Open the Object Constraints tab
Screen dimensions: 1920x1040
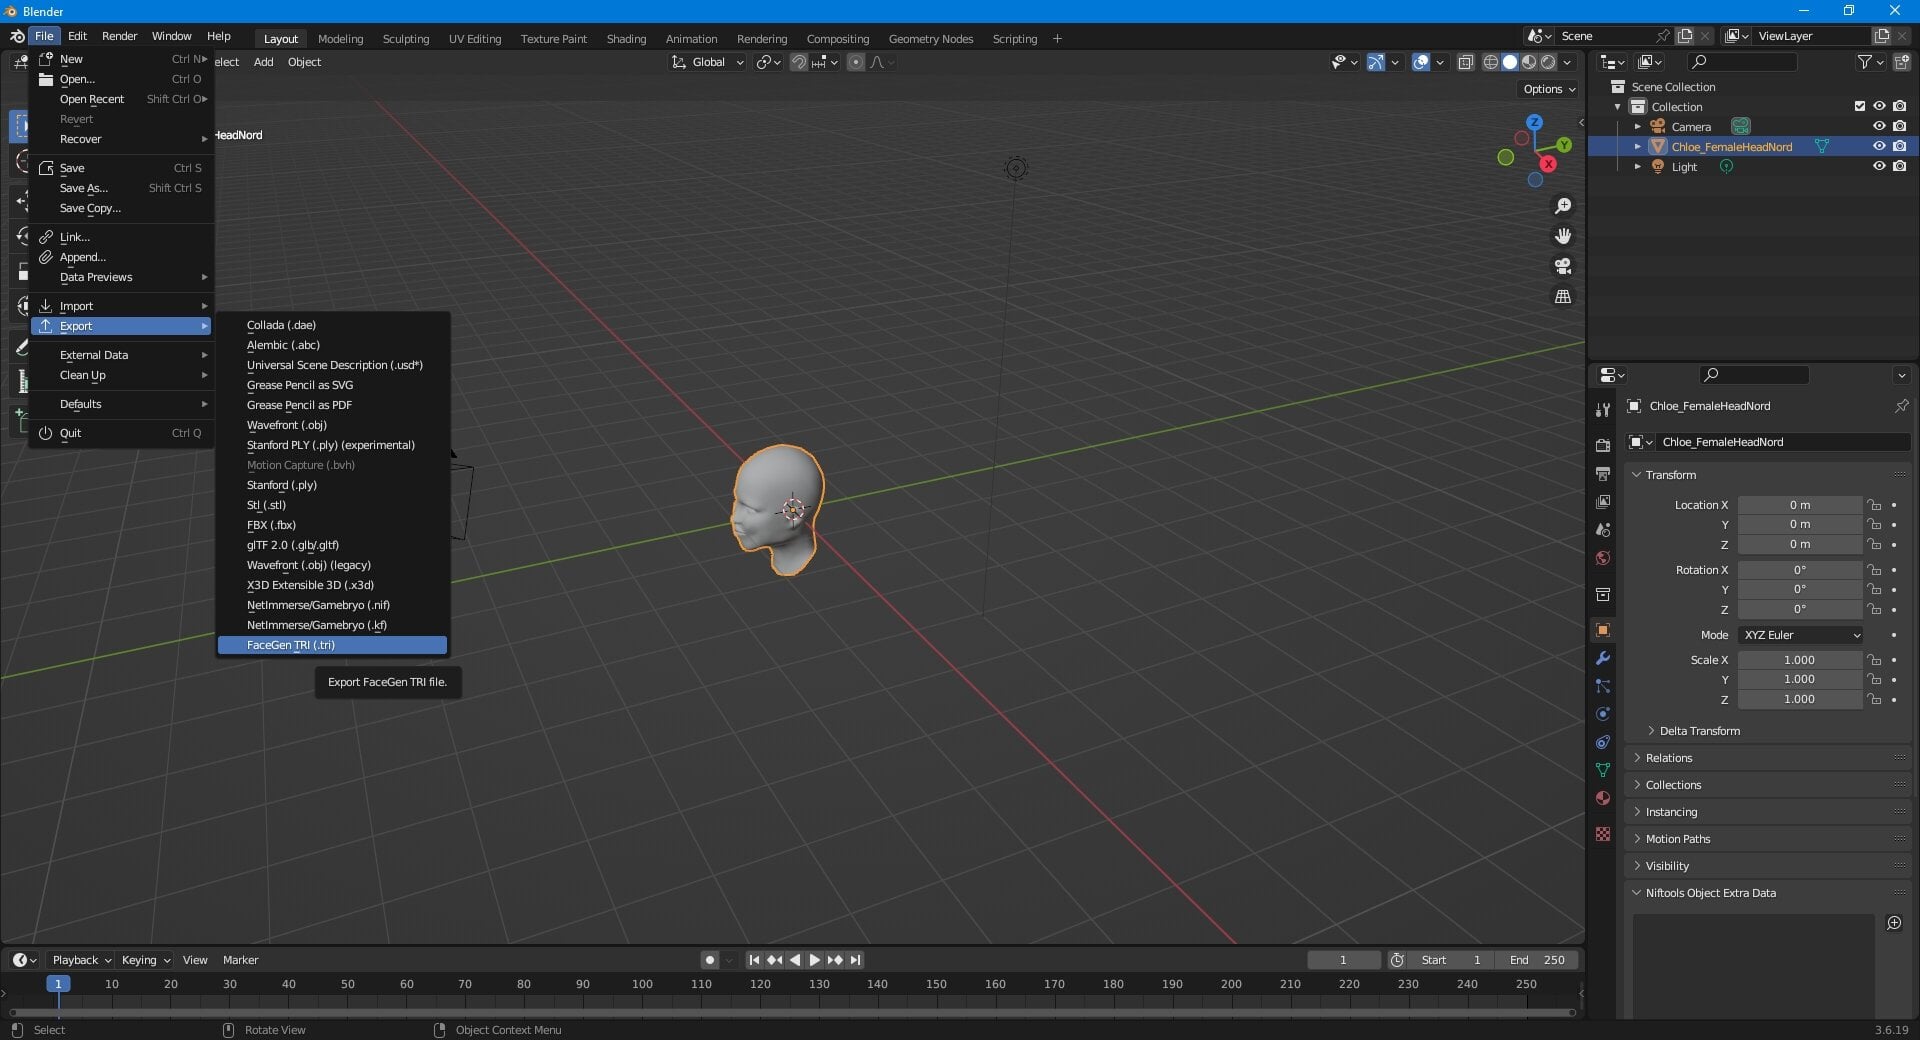[x=1603, y=742]
